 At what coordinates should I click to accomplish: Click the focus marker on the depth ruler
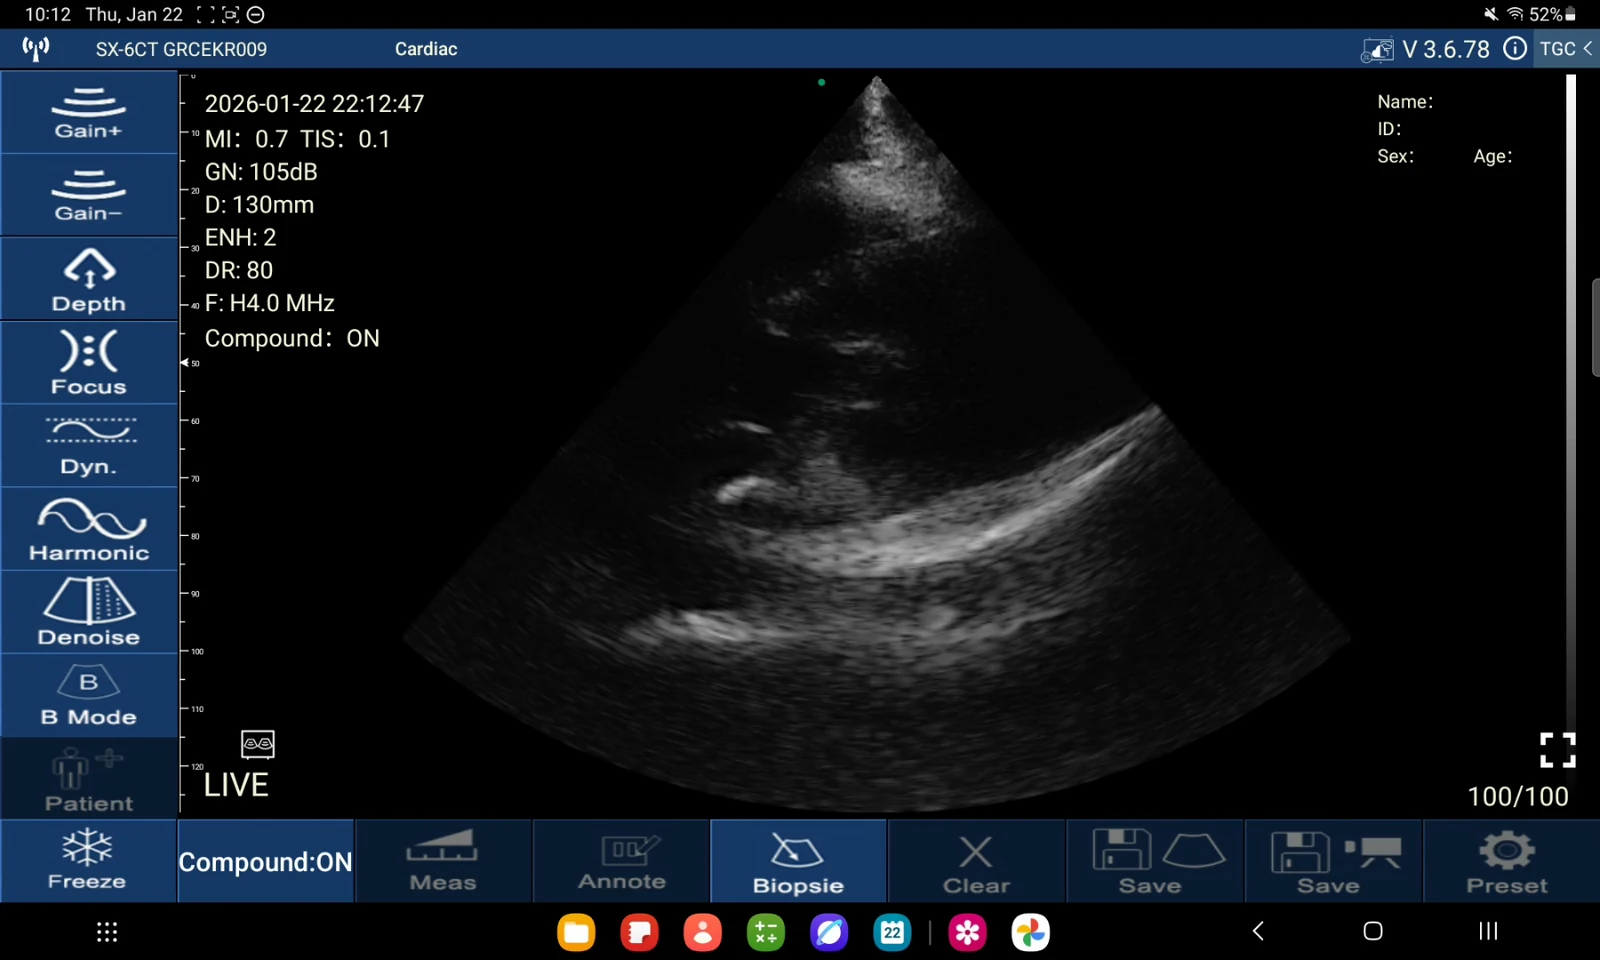pyautogui.click(x=184, y=363)
